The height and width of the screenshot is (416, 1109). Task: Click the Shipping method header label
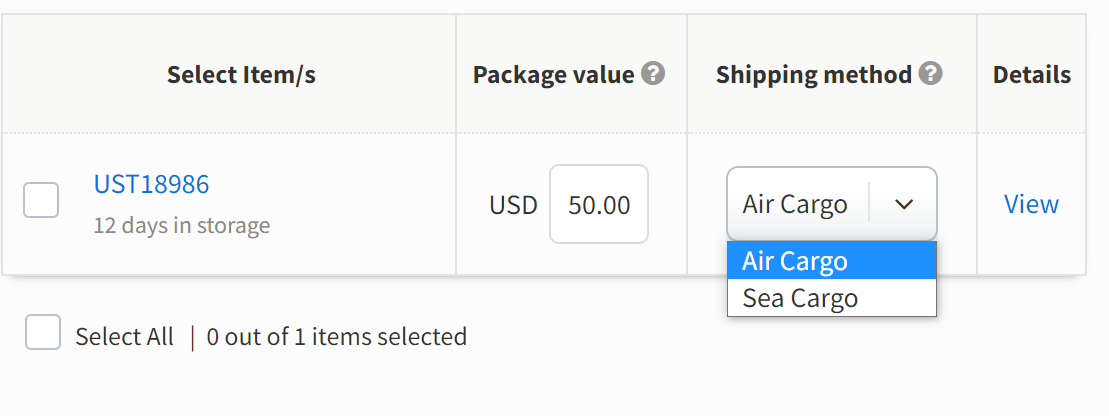pyautogui.click(x=814, y=74)
